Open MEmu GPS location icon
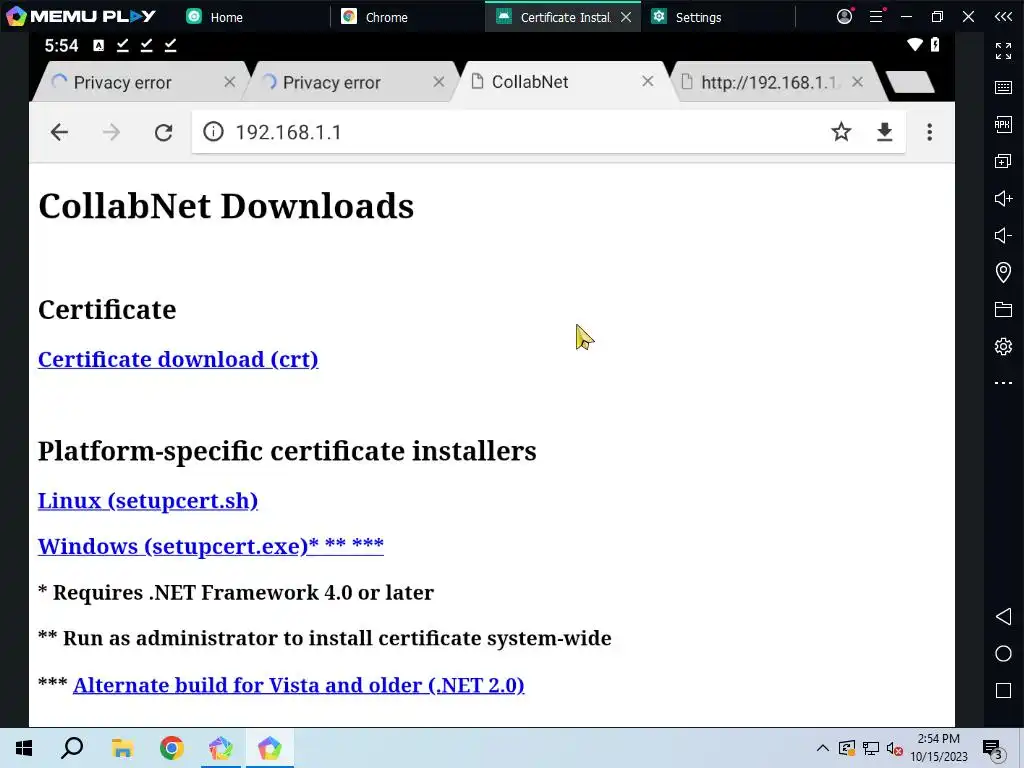Image resolution: width=1024 pixels, height=768 pixels. click(x=1003, y=272)
